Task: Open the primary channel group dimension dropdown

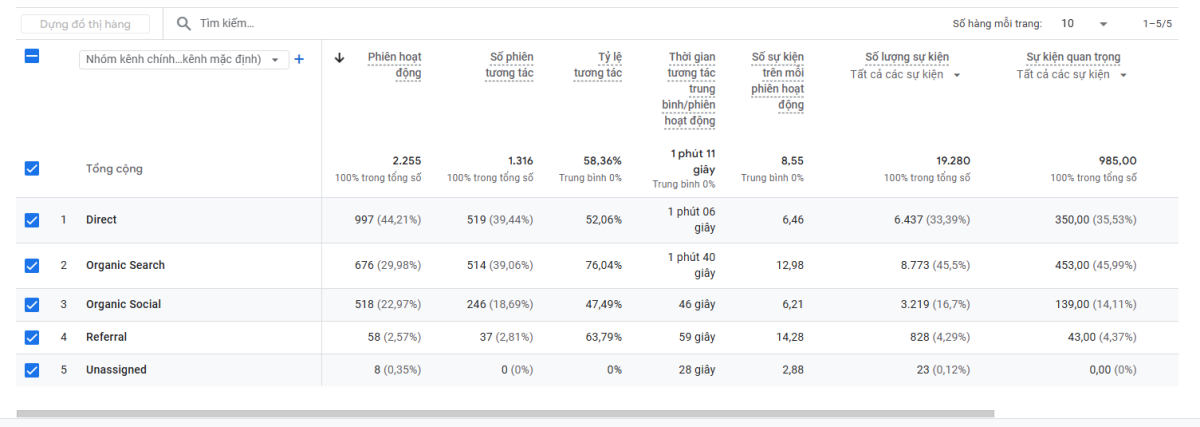Action: point(184,59)
